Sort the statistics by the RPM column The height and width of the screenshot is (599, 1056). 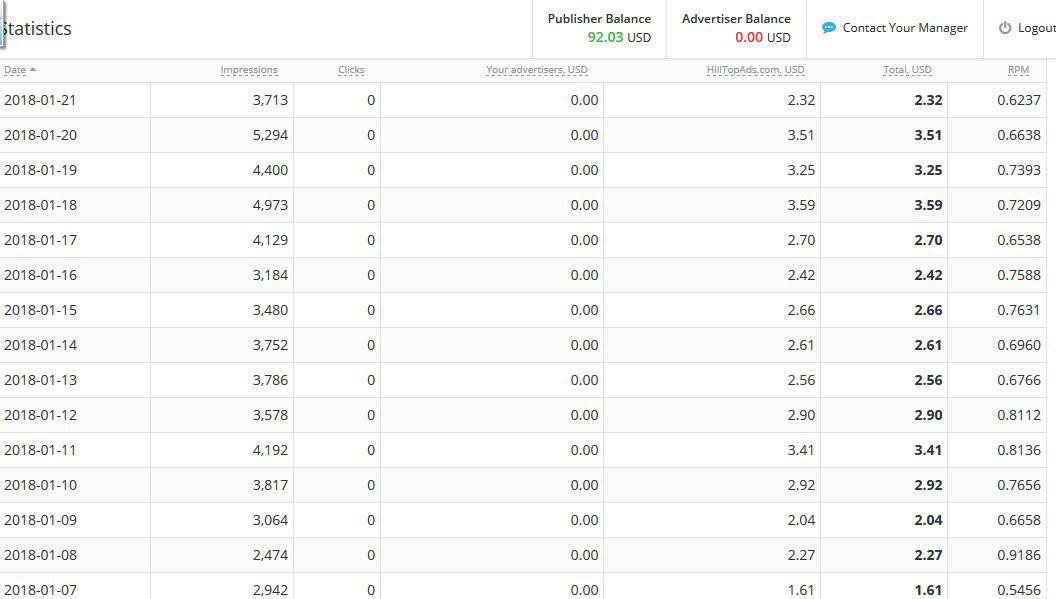pyautogui.click(x=1018, y=70)
